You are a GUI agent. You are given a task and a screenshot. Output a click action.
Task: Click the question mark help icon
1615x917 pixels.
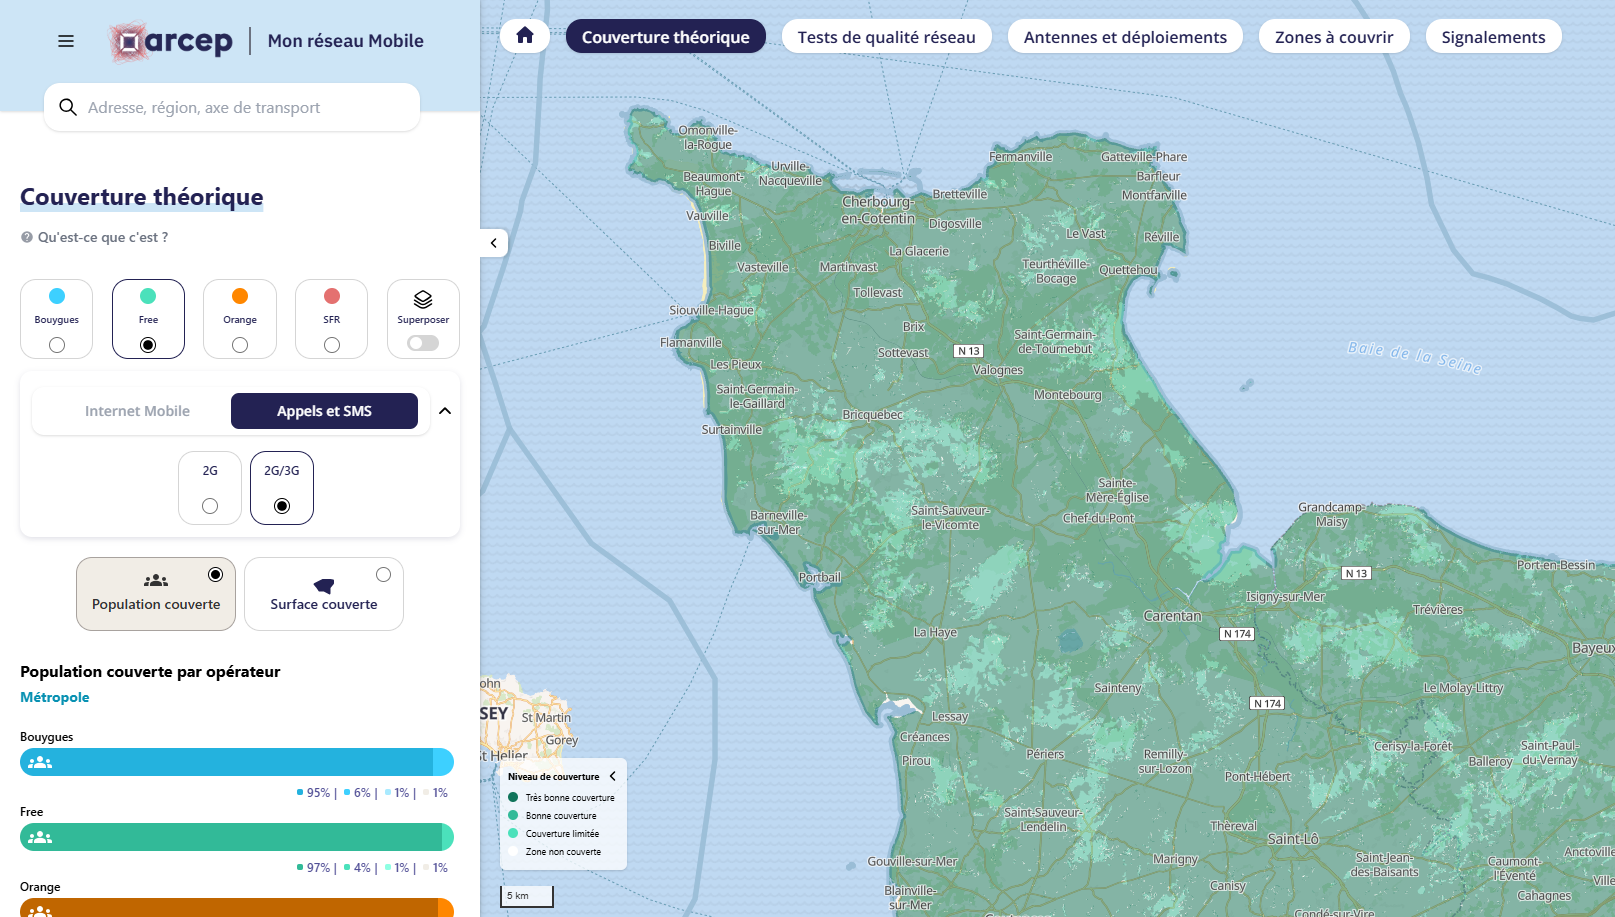(27, 238)
